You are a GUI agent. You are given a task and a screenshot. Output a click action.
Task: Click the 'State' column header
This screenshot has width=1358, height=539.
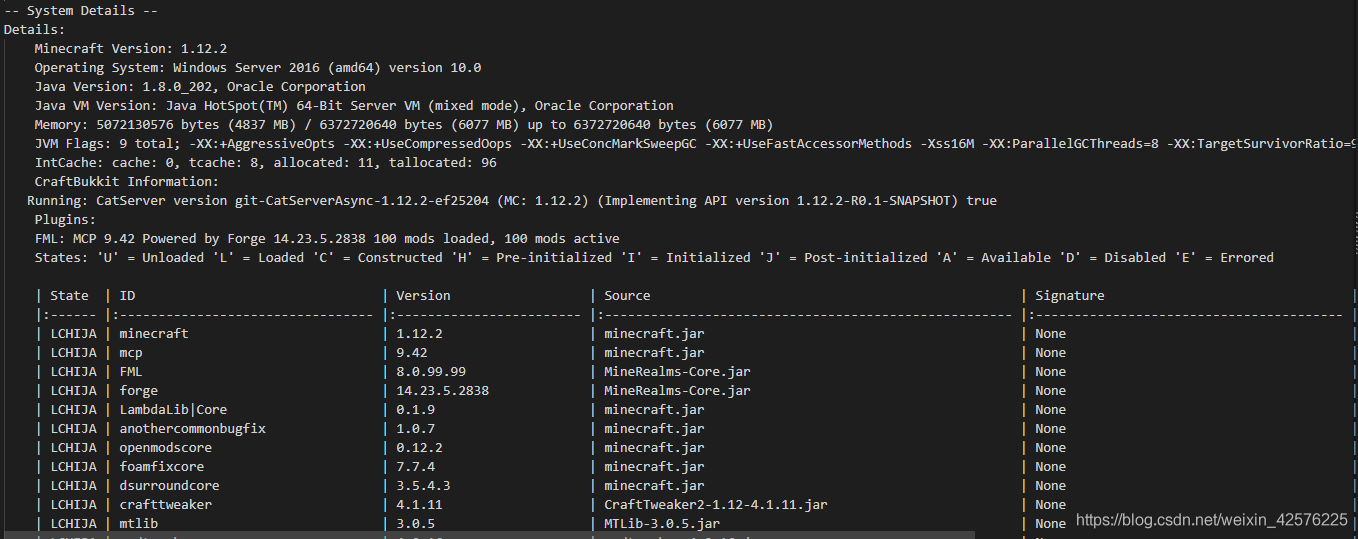[x=70, y=295]
